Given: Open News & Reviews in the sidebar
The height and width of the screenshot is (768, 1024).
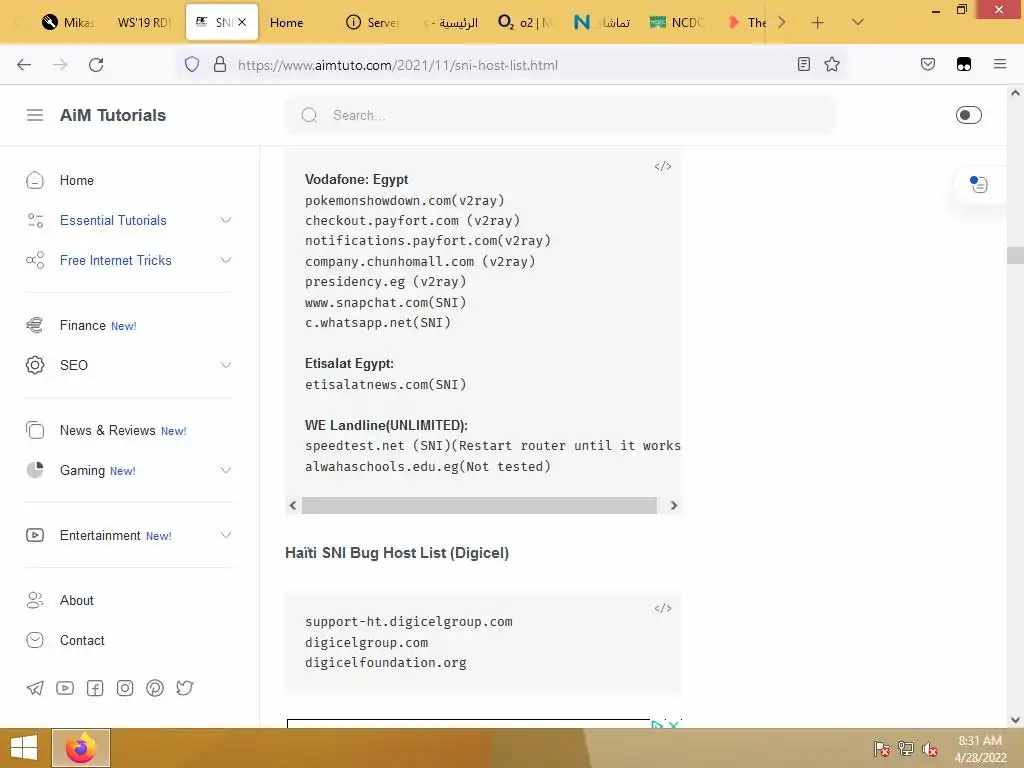Looking at the screenshot, I should point(107,430).
